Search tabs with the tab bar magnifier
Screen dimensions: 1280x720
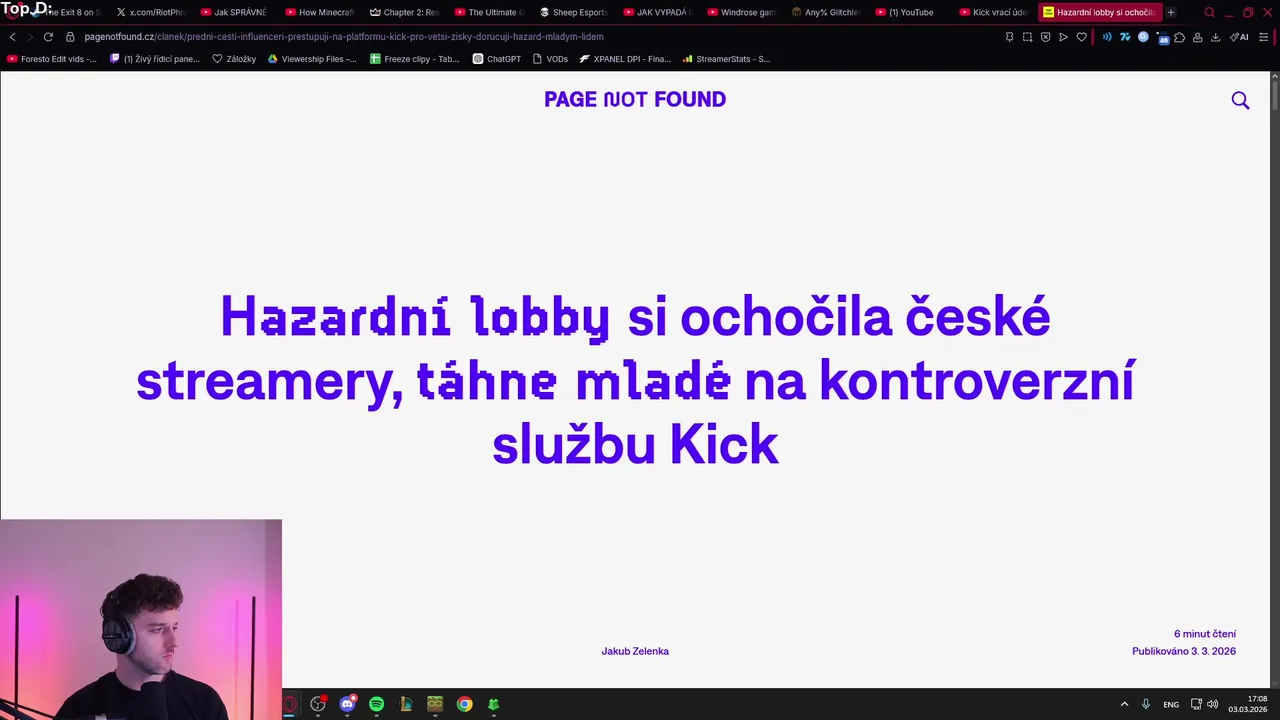coord(1209,12)
